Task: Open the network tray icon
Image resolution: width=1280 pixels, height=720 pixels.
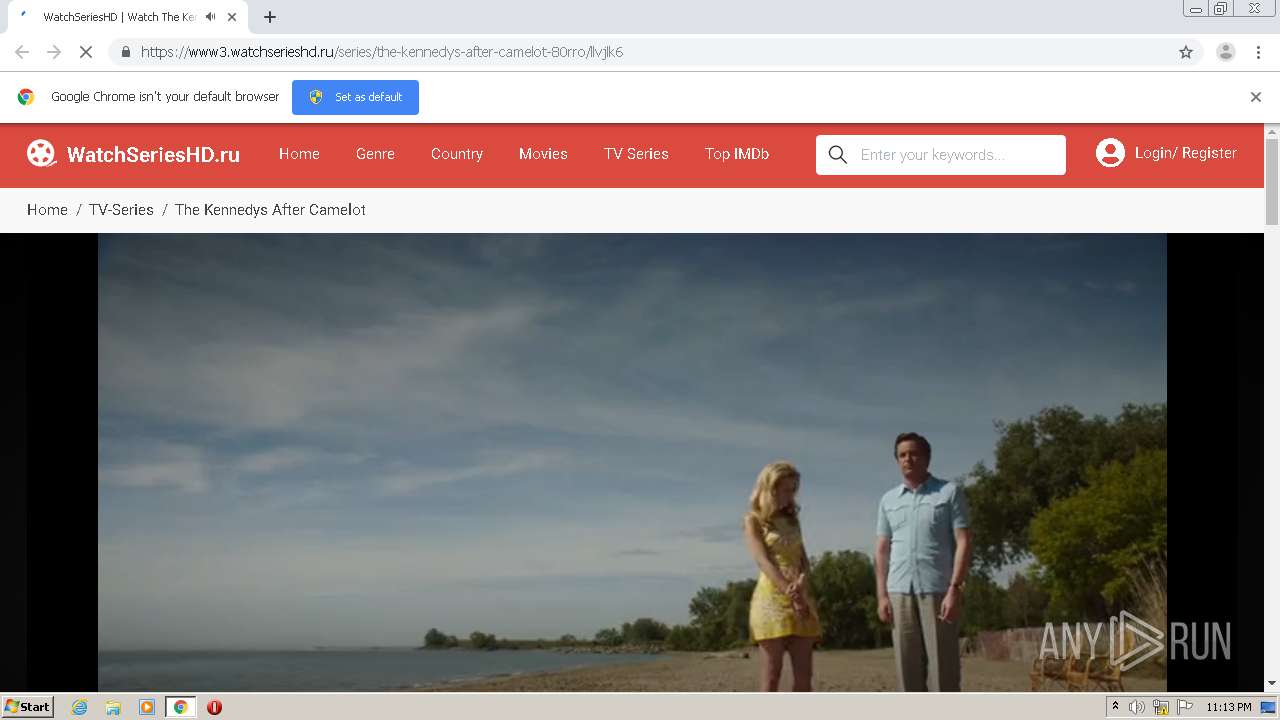Action: (1161, 707)
